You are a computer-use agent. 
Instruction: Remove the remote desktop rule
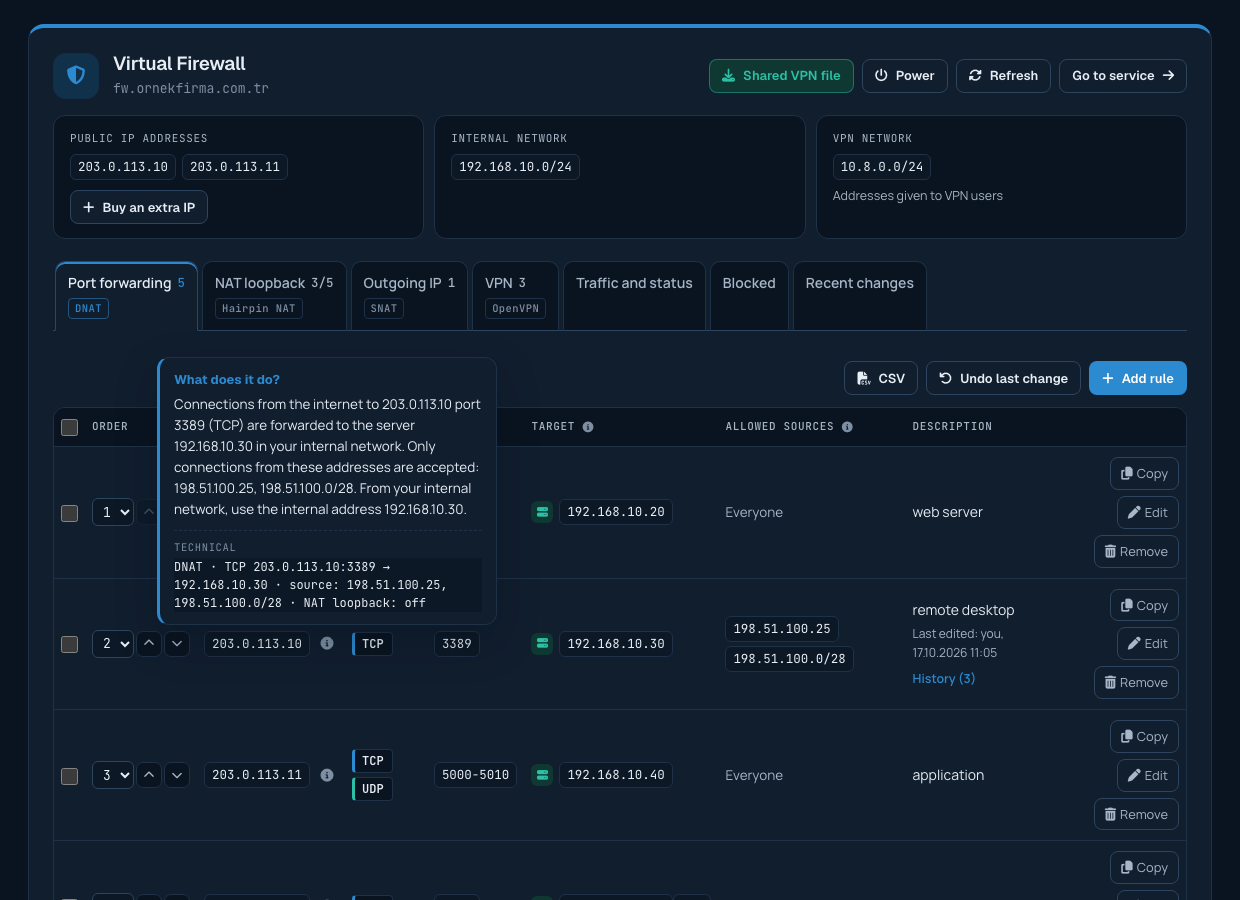[1136, 683]
